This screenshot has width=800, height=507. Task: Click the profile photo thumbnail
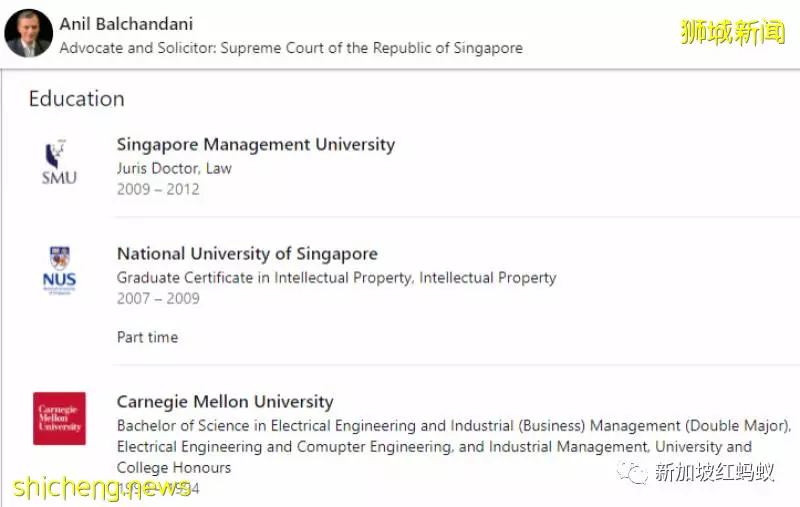pyautogui.click(x=29, y=33)
